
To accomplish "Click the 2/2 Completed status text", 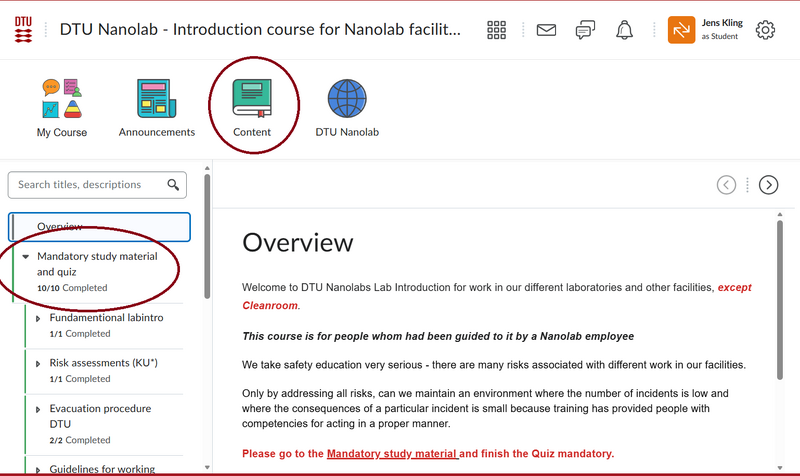I will (x=80, y=440).
